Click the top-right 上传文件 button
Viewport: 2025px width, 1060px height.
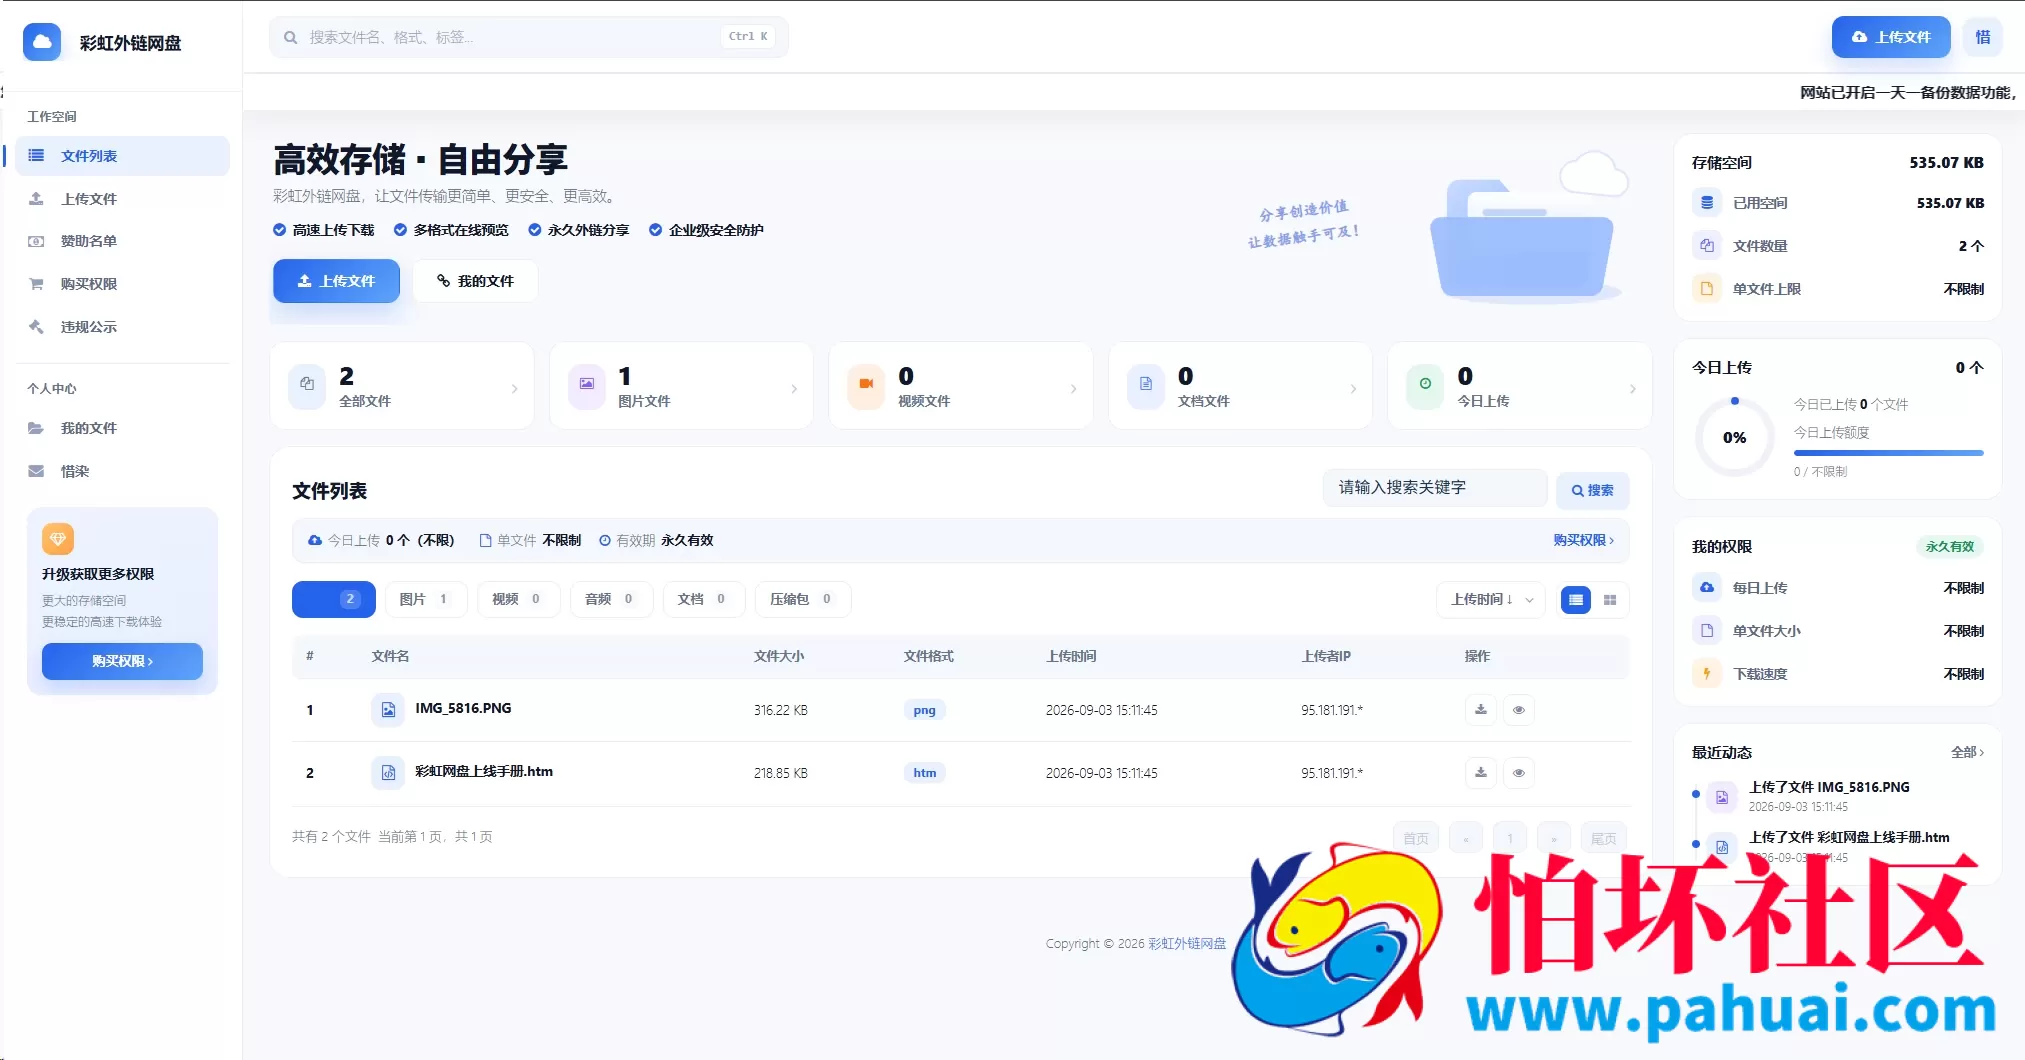tap(1890, 37)
